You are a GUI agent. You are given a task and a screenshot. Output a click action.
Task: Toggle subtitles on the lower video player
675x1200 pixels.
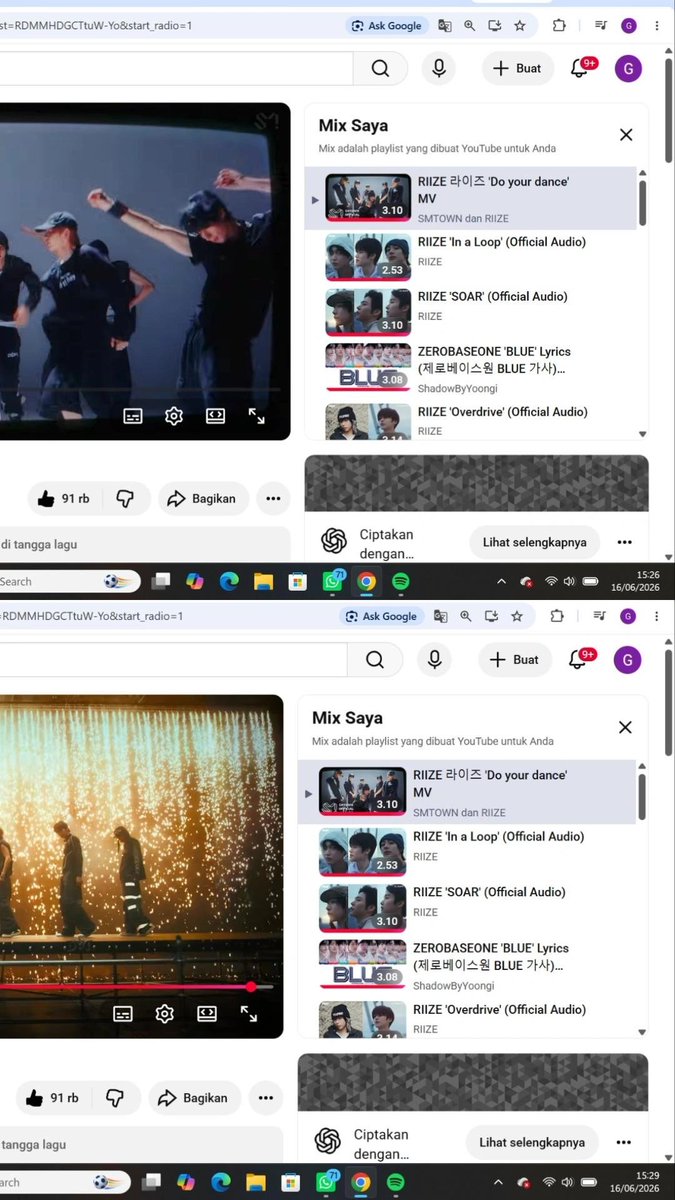point(123,1013)
